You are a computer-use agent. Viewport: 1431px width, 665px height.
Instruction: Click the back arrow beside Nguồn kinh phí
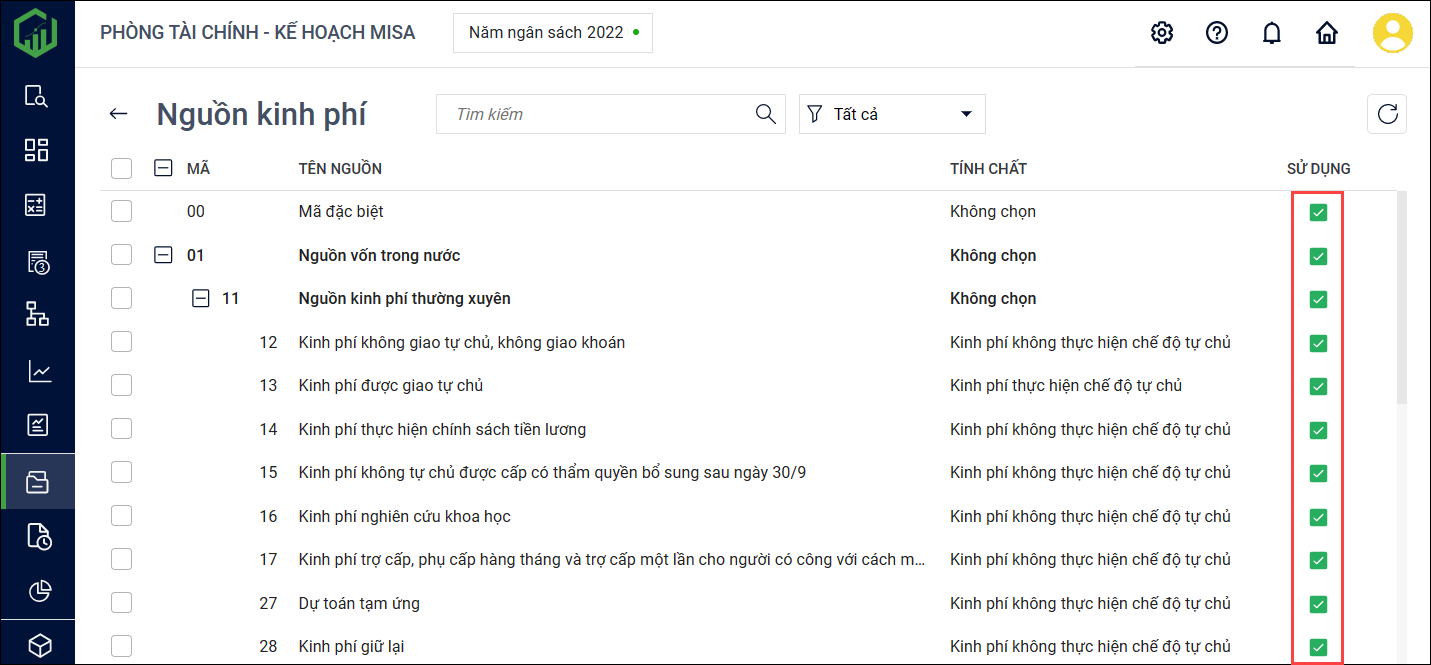point(119,114)
